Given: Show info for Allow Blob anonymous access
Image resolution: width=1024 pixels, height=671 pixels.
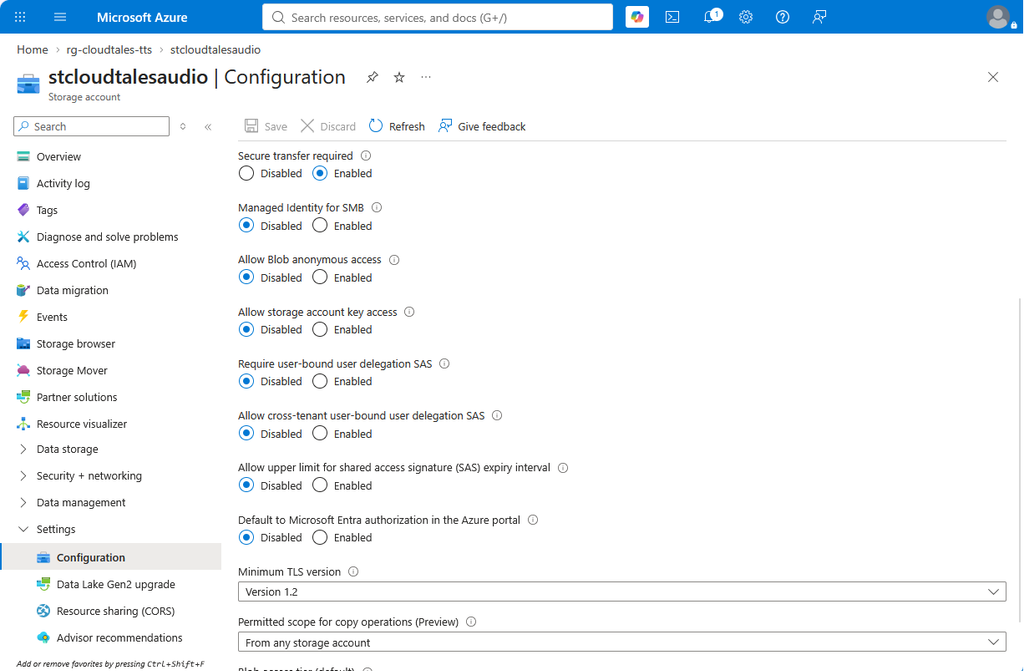Looking at the screenshot, I should 394,259.
